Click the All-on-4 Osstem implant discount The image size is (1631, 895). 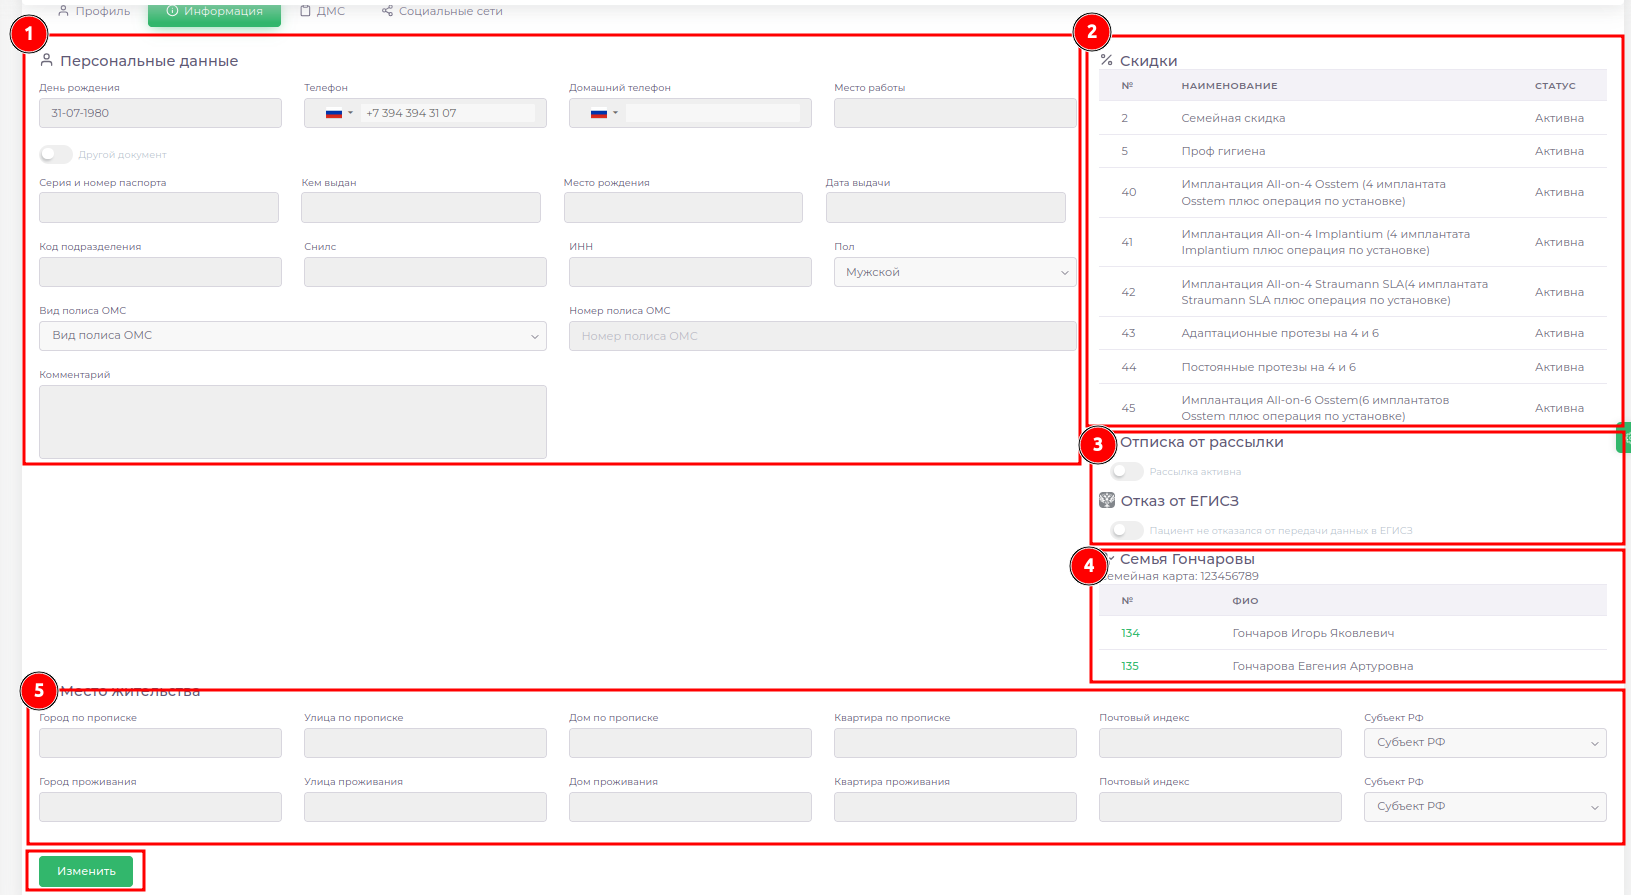[x=1353, y=192]
